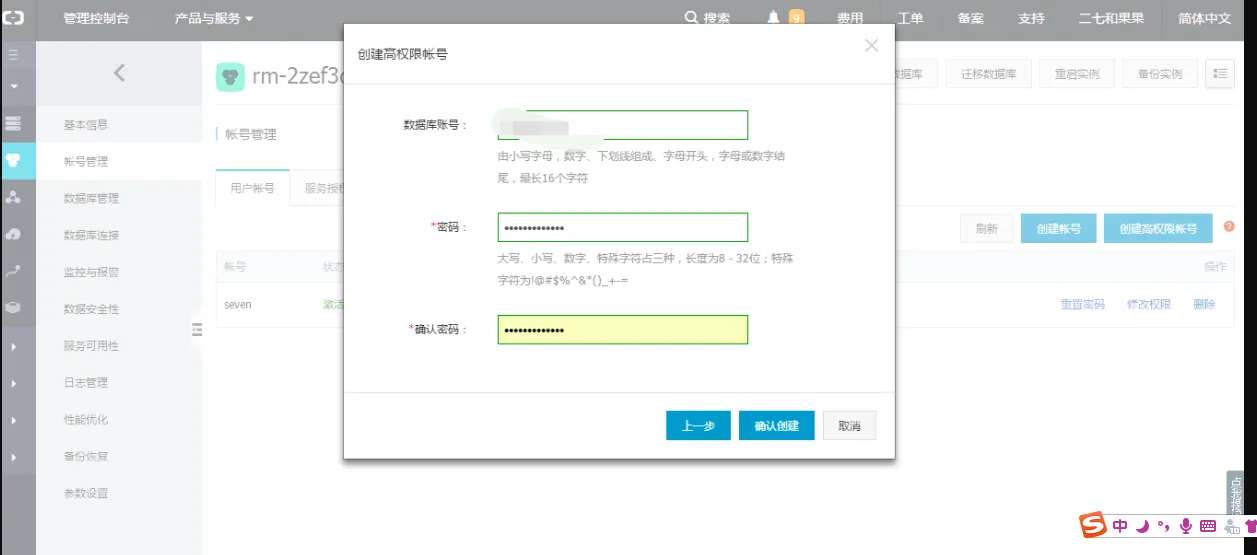Click the 确认创建 button
Screen dimensions: 1257x555
pos(777,425)
